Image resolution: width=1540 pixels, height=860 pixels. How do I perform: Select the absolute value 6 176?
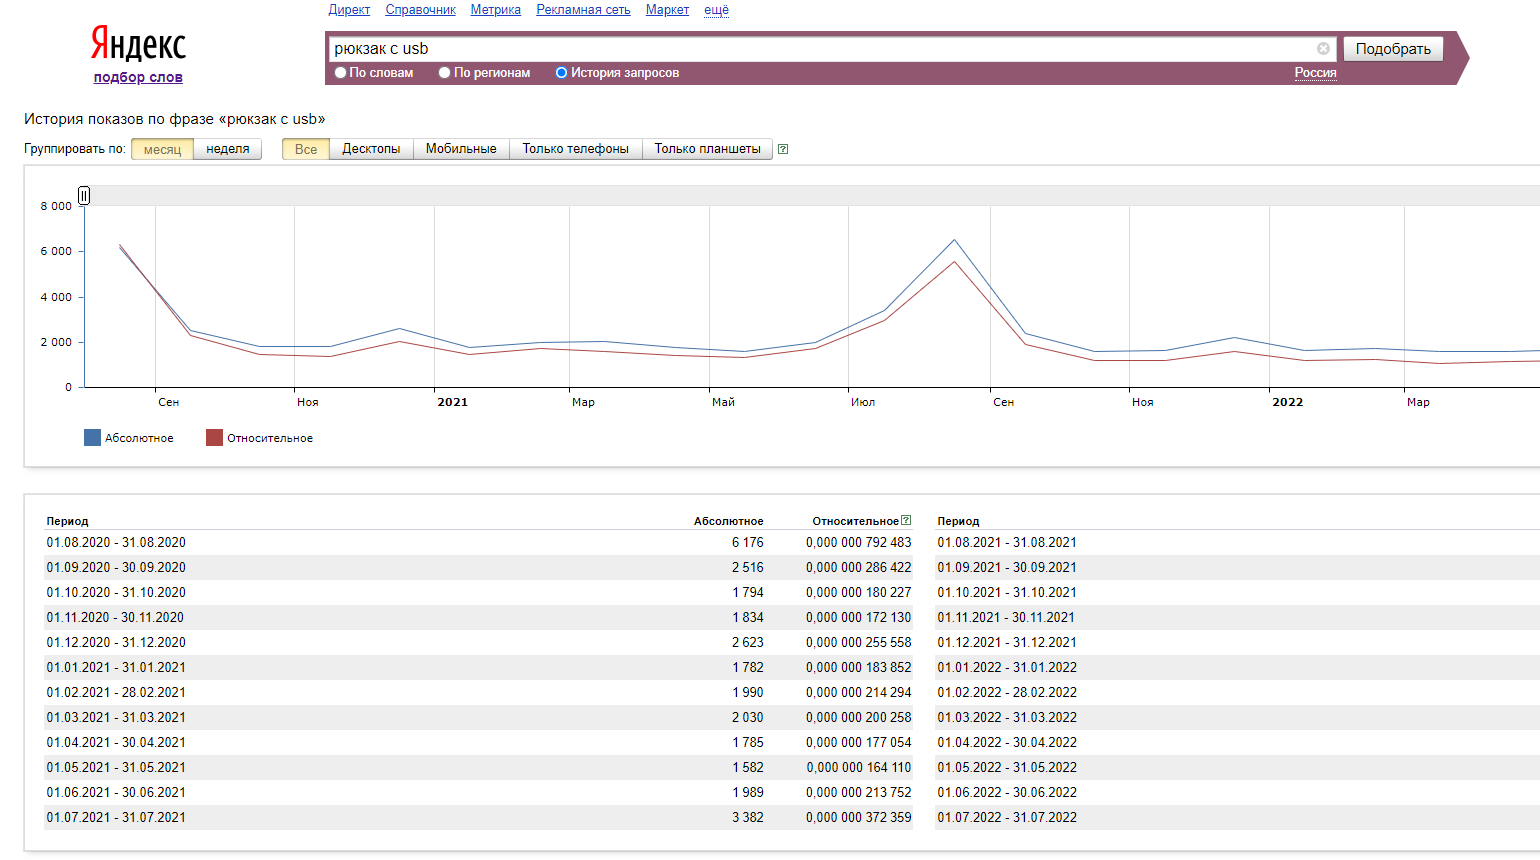point(747,542)
